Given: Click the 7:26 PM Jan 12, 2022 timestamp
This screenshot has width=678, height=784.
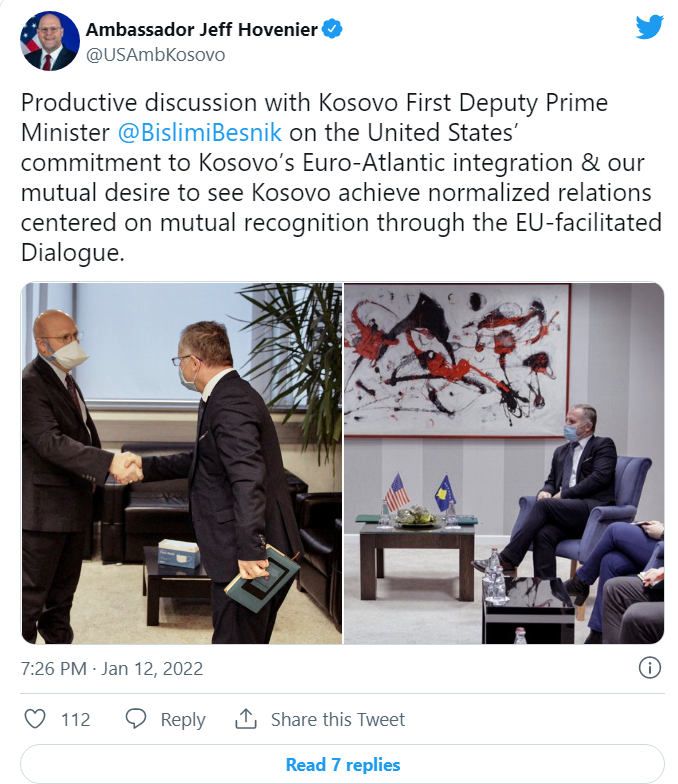Looking at the screenshot, I should click(x=112, y=668).
